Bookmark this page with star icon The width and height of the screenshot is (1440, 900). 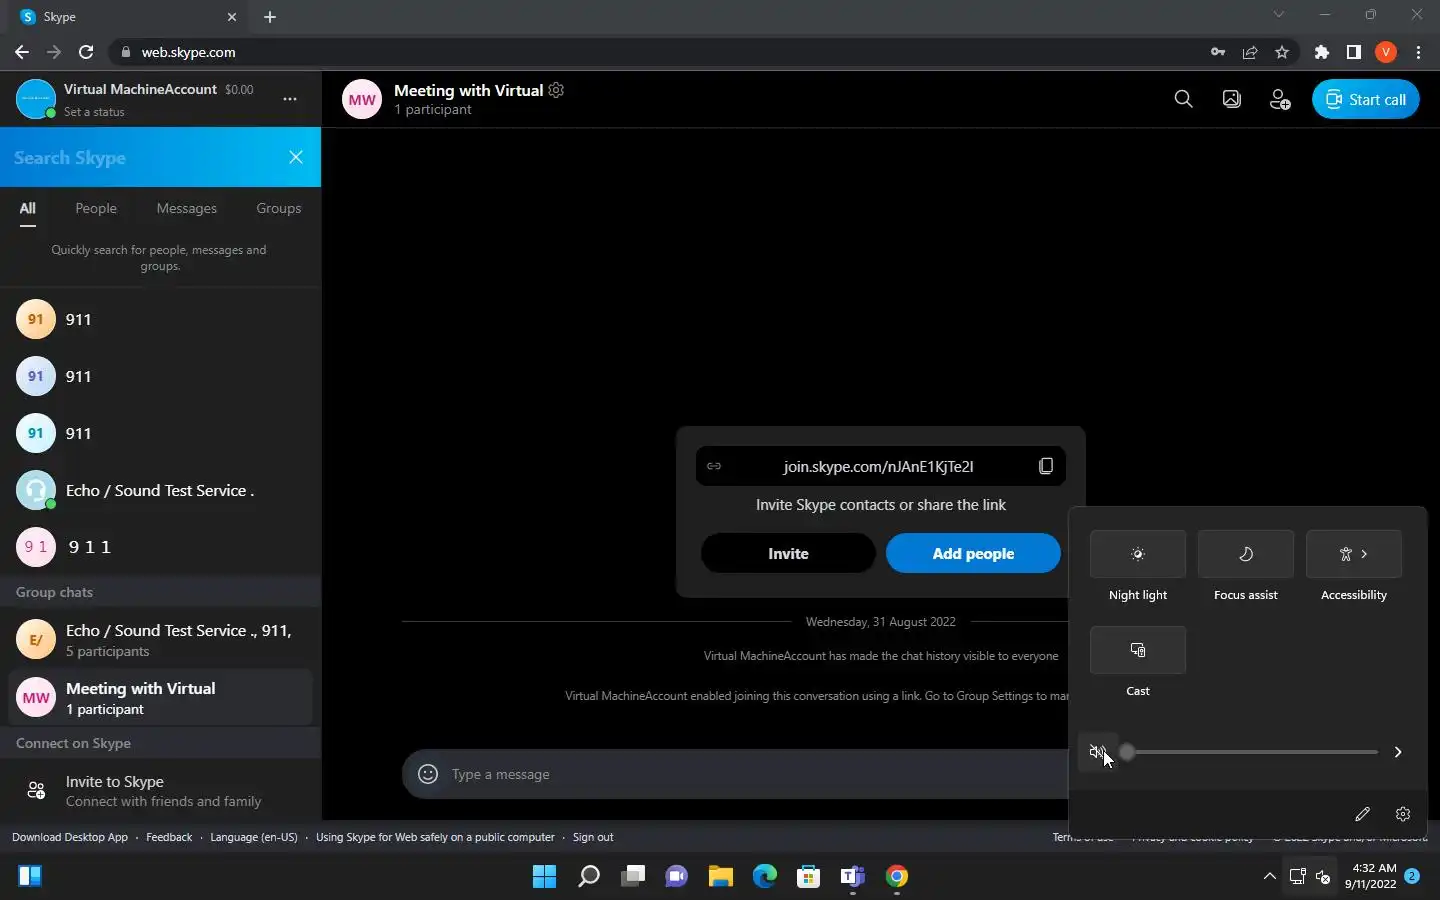coord(1282,52)
